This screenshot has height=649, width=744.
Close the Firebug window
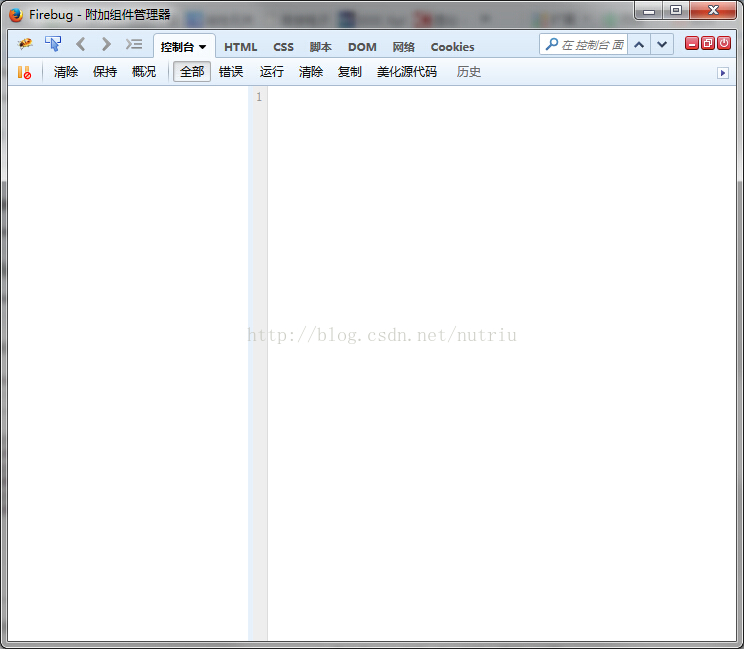pyautogui.click(x=713, y=10)
